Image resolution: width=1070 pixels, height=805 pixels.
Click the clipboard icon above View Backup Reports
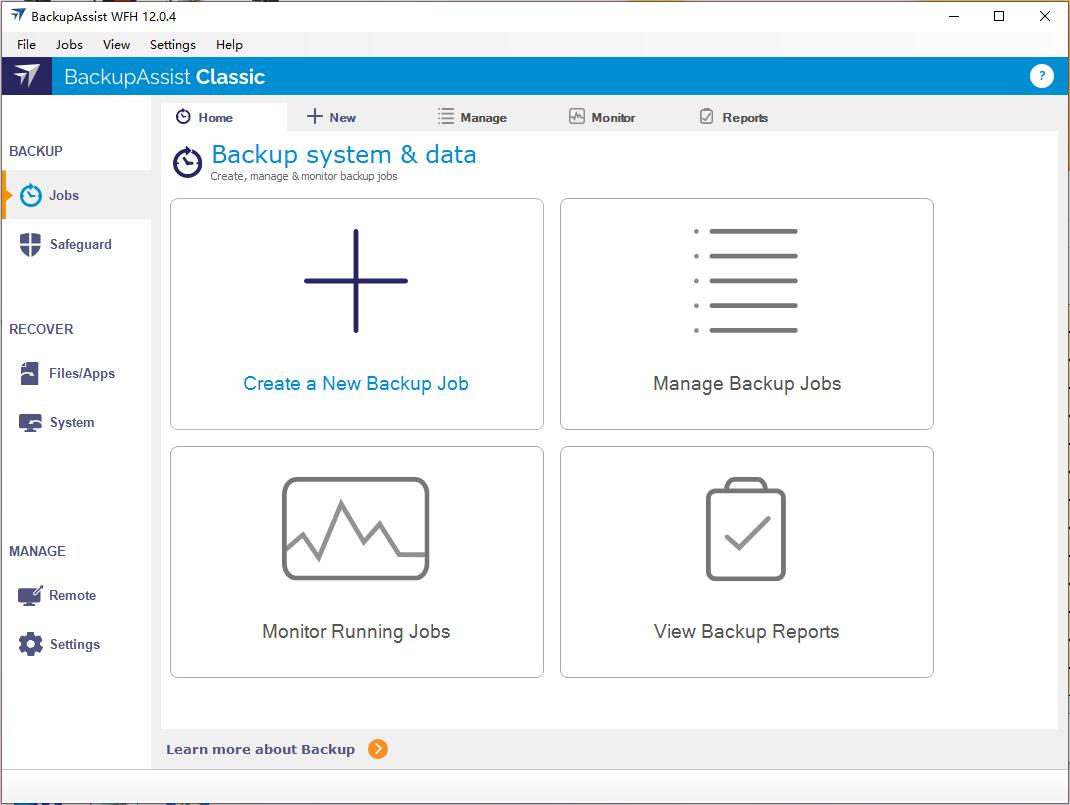[x=746, y=529]
